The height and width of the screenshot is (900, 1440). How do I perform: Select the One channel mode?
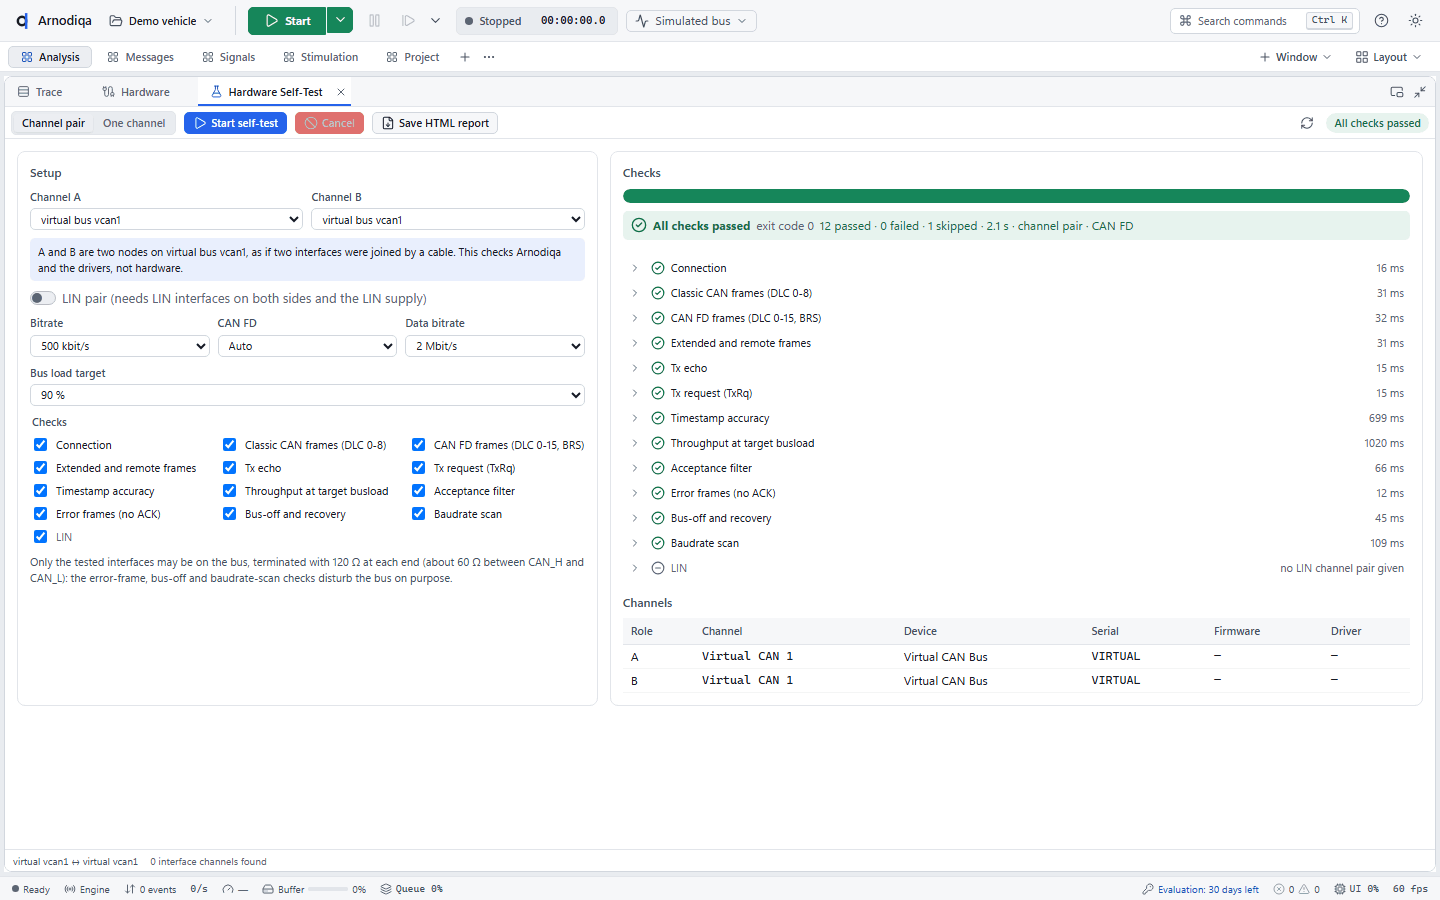(134, 123)
